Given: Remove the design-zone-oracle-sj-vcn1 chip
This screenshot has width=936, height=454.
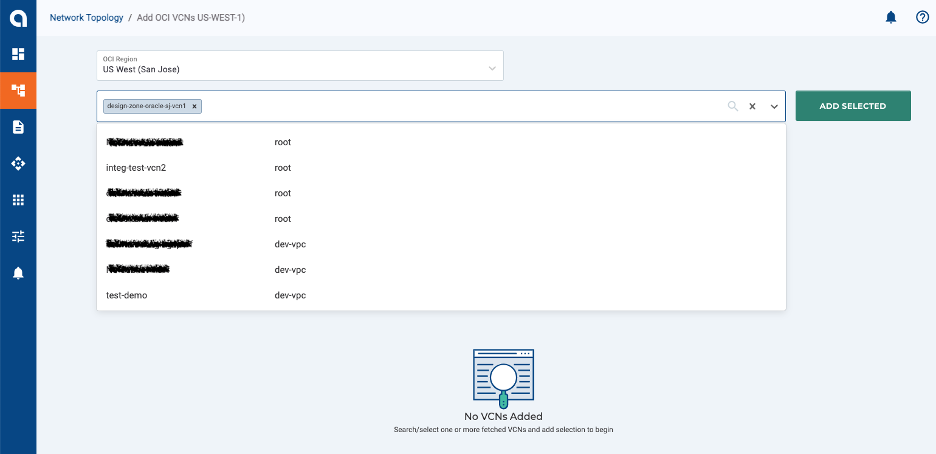Looking at the screenshot, I should (x=195, y=106).
